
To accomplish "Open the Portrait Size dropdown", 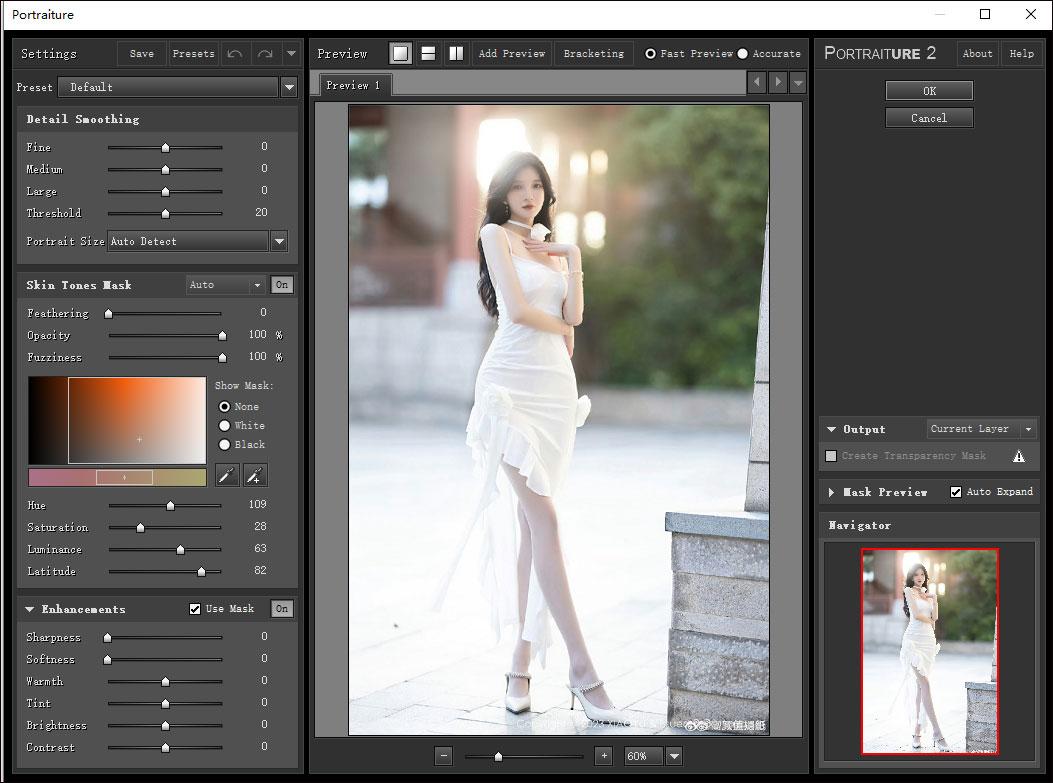I will (x=279, y=241).
